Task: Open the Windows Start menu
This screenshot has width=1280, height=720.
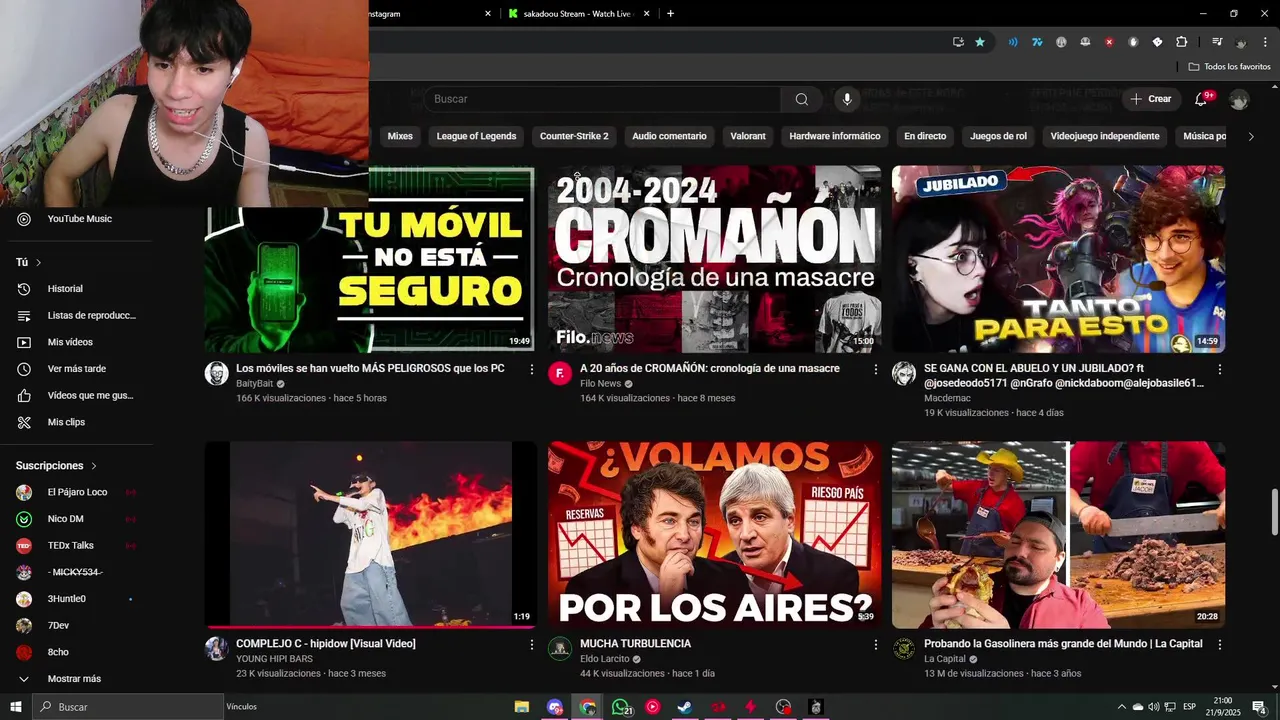Action: [16, 707]
